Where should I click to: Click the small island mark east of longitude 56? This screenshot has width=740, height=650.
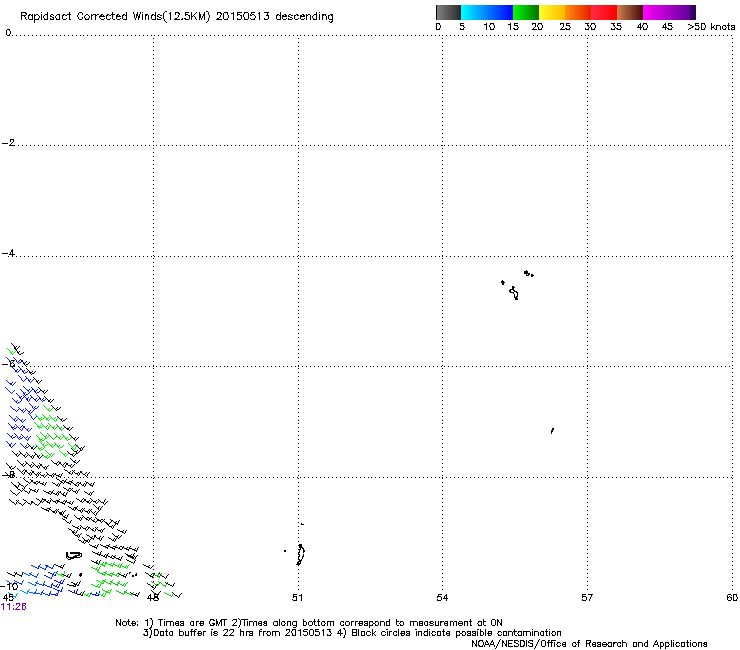pyautogui.click(x=552, y=431)
